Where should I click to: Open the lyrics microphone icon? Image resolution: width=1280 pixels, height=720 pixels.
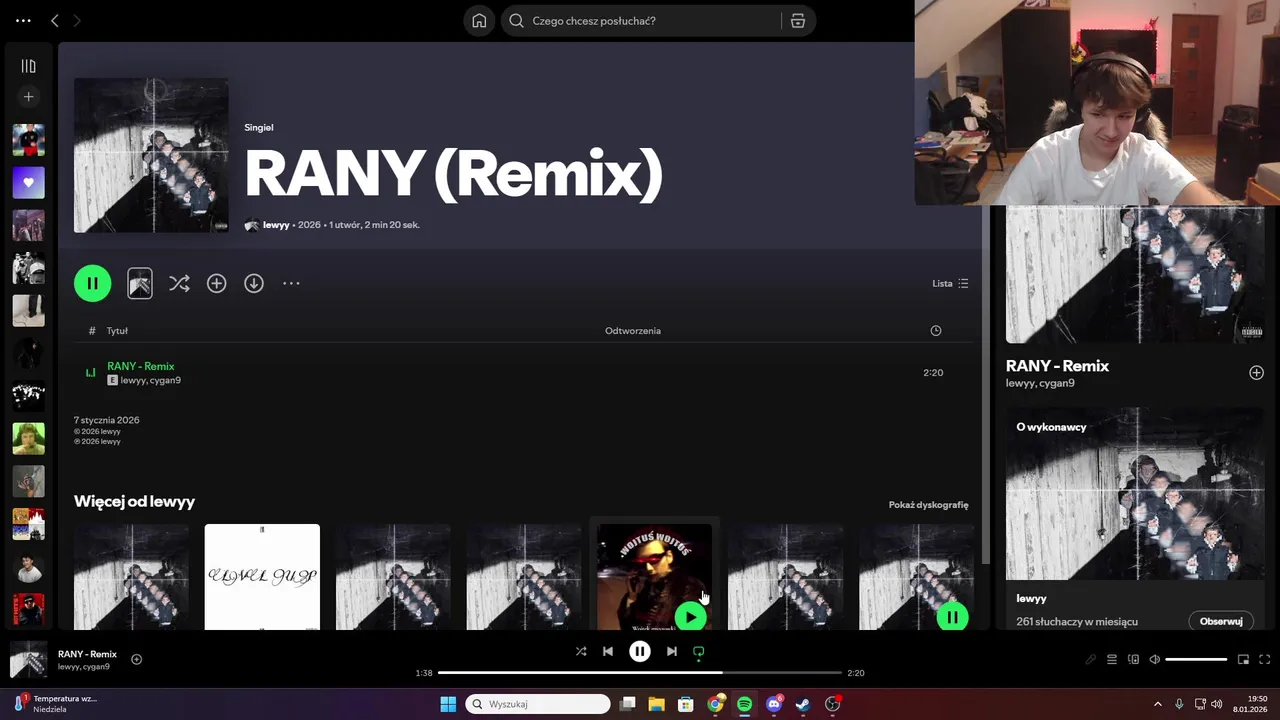pyautogui.click(x=1091, y=659)
